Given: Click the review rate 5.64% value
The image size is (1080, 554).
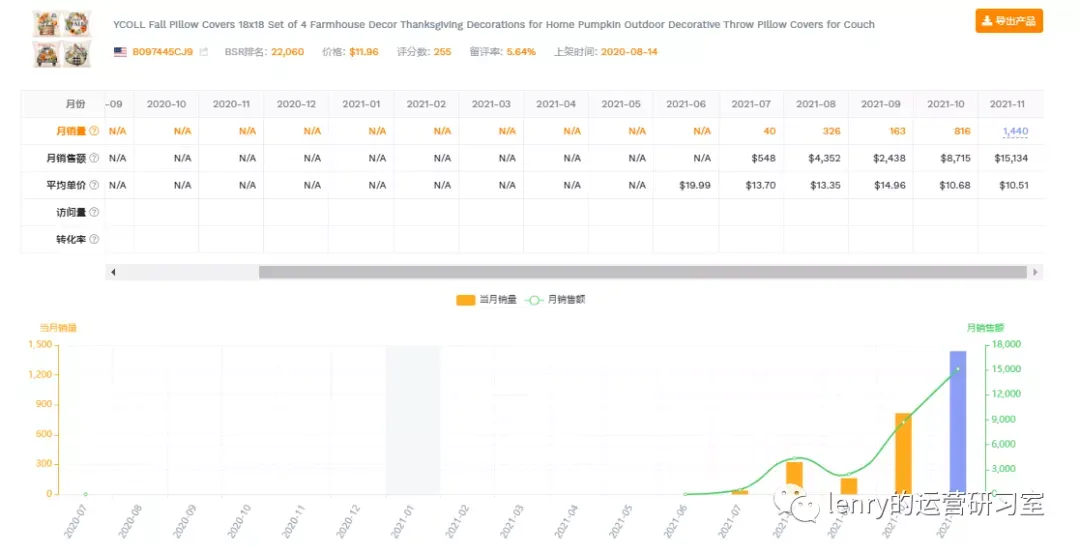Looking at the screenshot, I should (521, 52).
